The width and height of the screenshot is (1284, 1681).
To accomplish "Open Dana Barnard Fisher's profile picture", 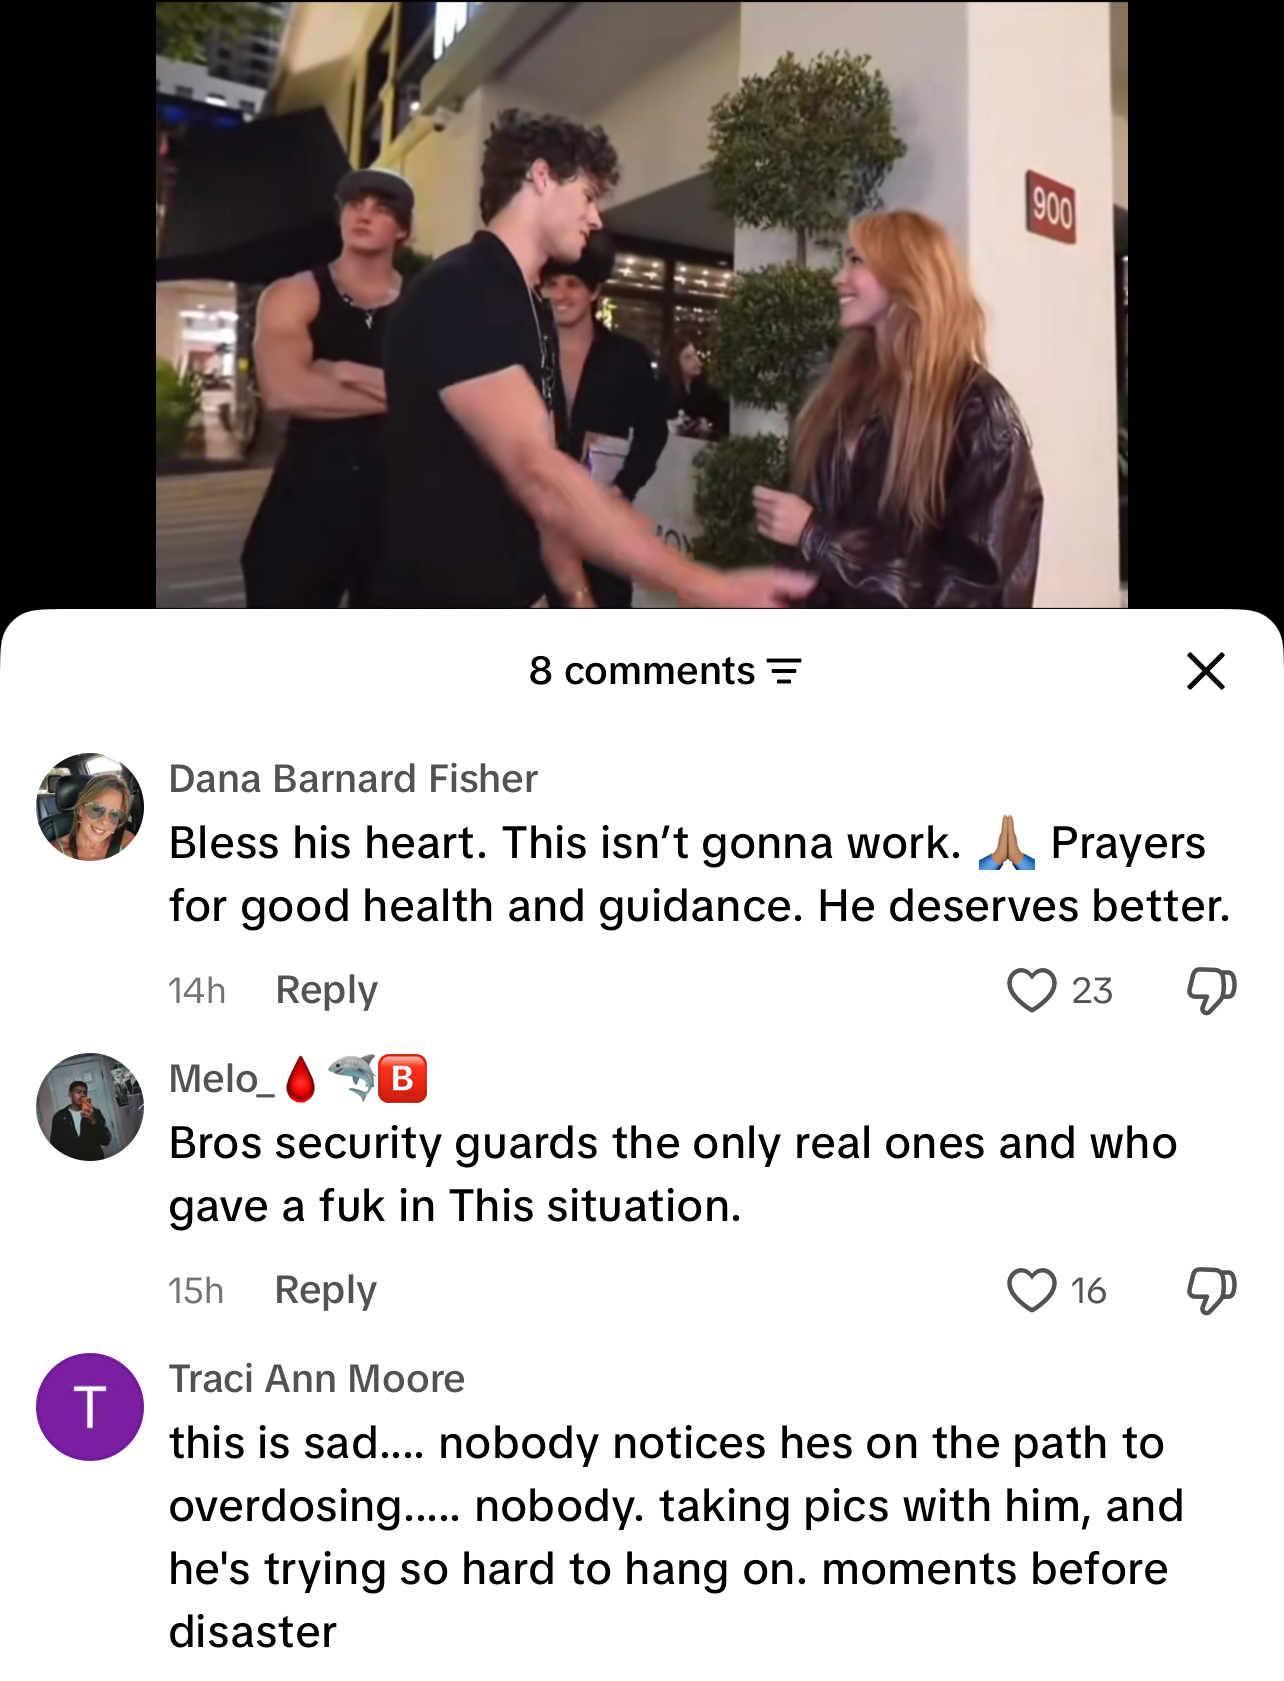I will [90, 807].
